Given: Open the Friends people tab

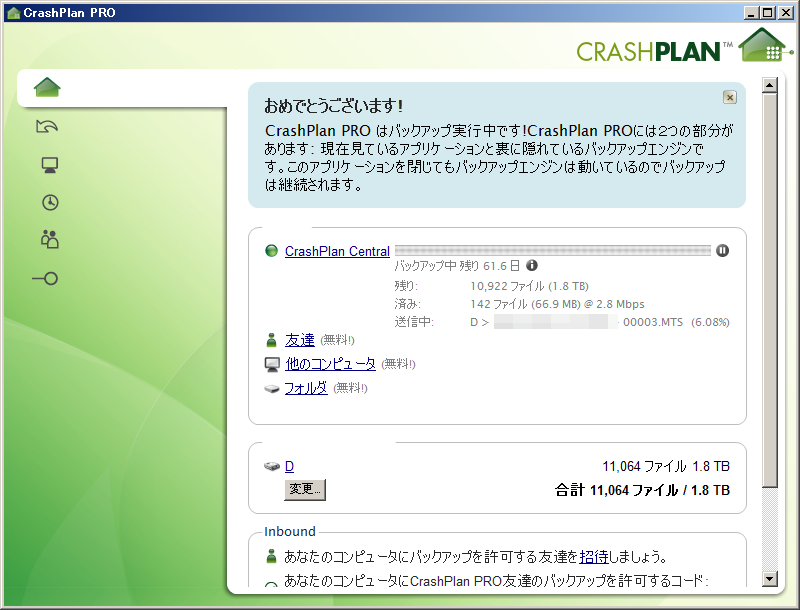Looking at the screenshot, I should click(x=49, y=239).
